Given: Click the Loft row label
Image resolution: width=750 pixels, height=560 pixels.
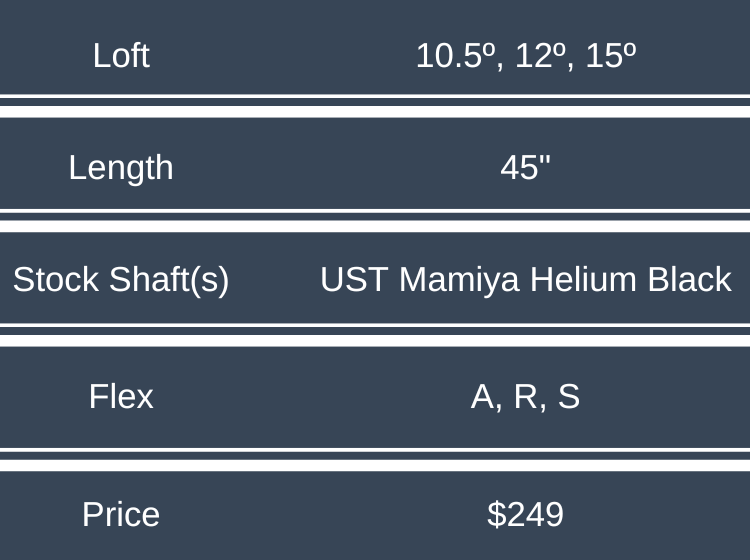Looking at the screenshot, I should click(121, 55).
